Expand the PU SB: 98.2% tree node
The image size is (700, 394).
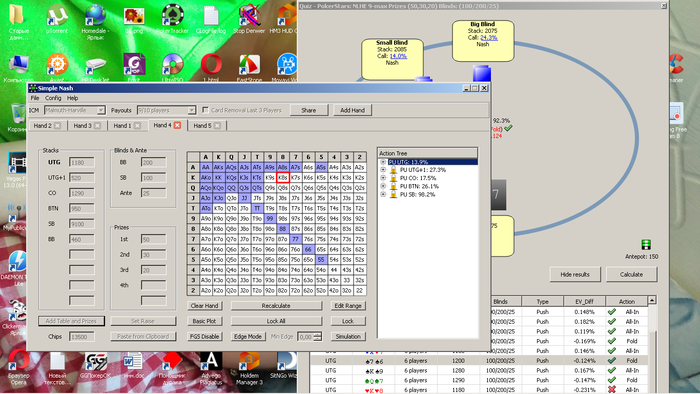pos(383,194)
